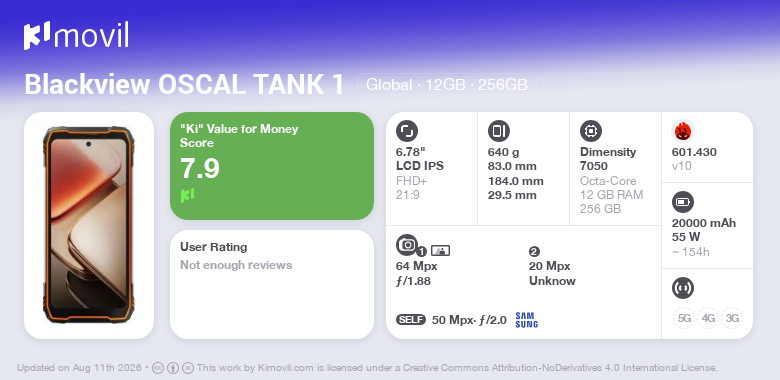Click the AnTuTu benchmark red icon

coord(682,131)
